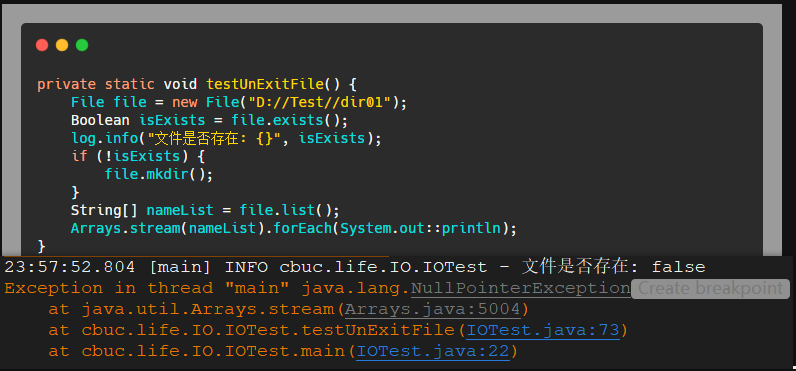Open the IOTest.java:22 stack trace link
The height and width of the screenshot is (371, 796).
(433, 351)
